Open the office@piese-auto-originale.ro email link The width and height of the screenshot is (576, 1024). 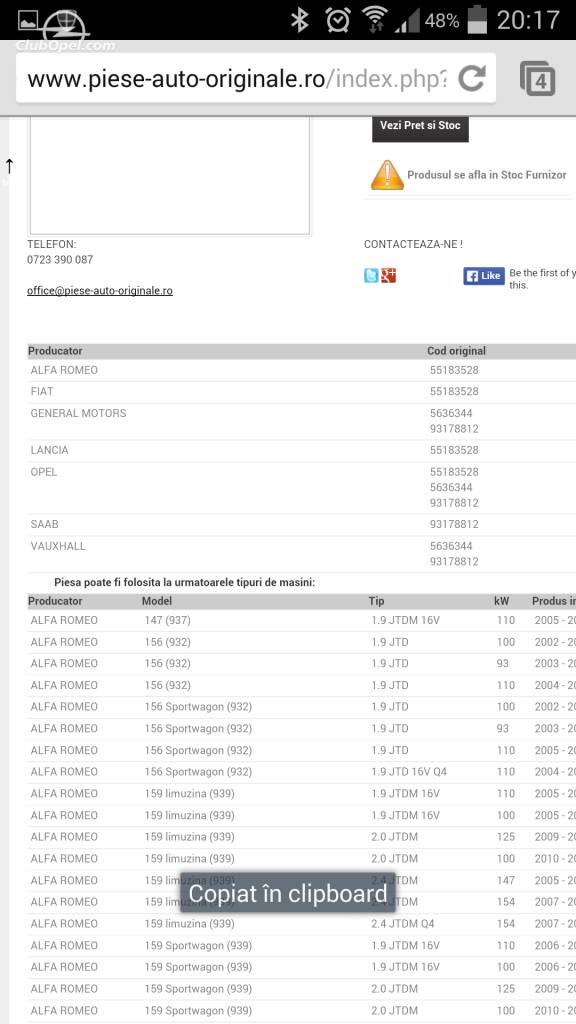[x=100, y=291]
